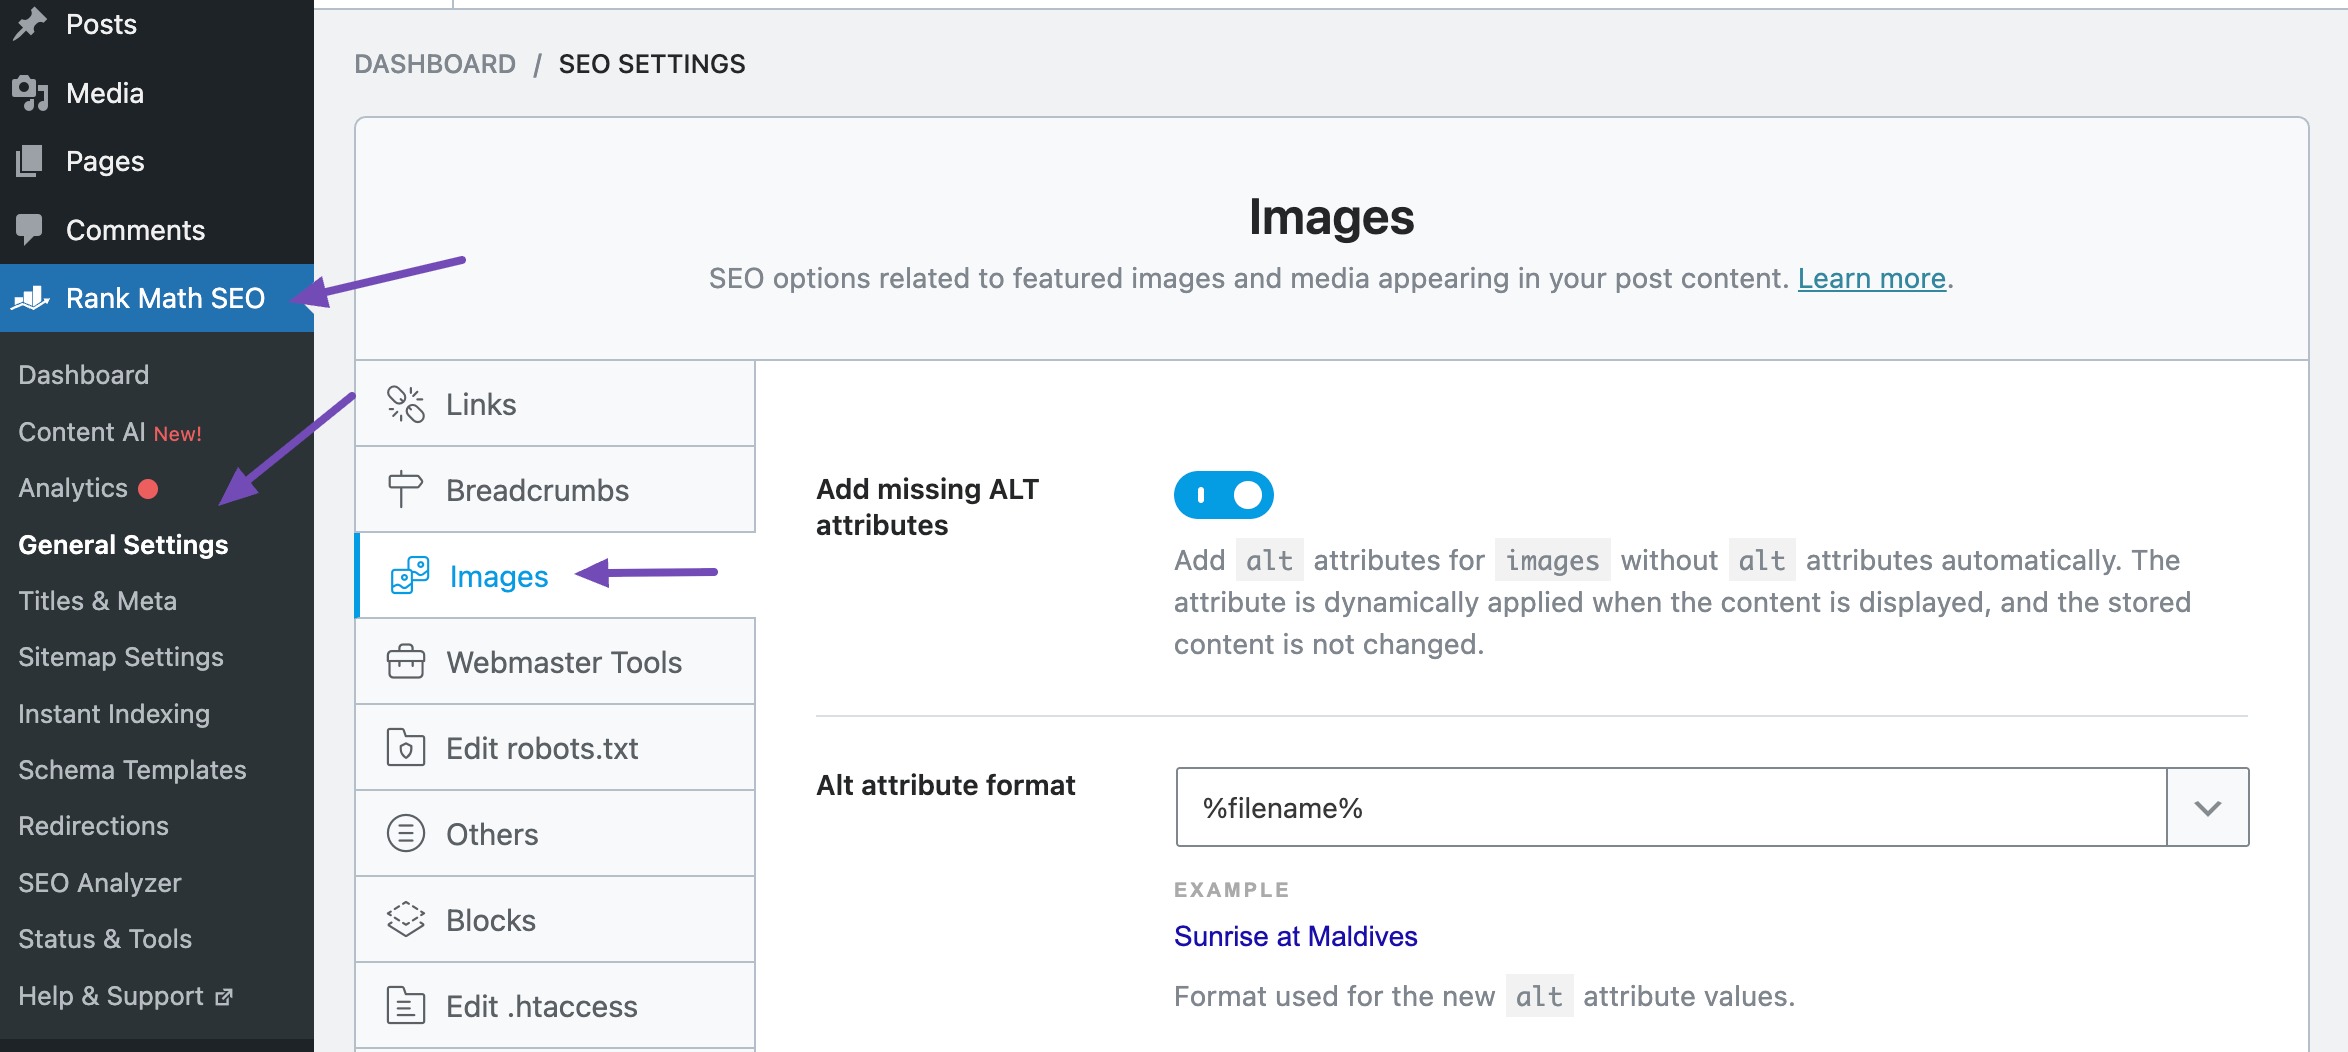The height and width of the screenshot is (1052, 2348).
Task: Toggle off Add missing ALT attributes
Action: pos(1224,494)
